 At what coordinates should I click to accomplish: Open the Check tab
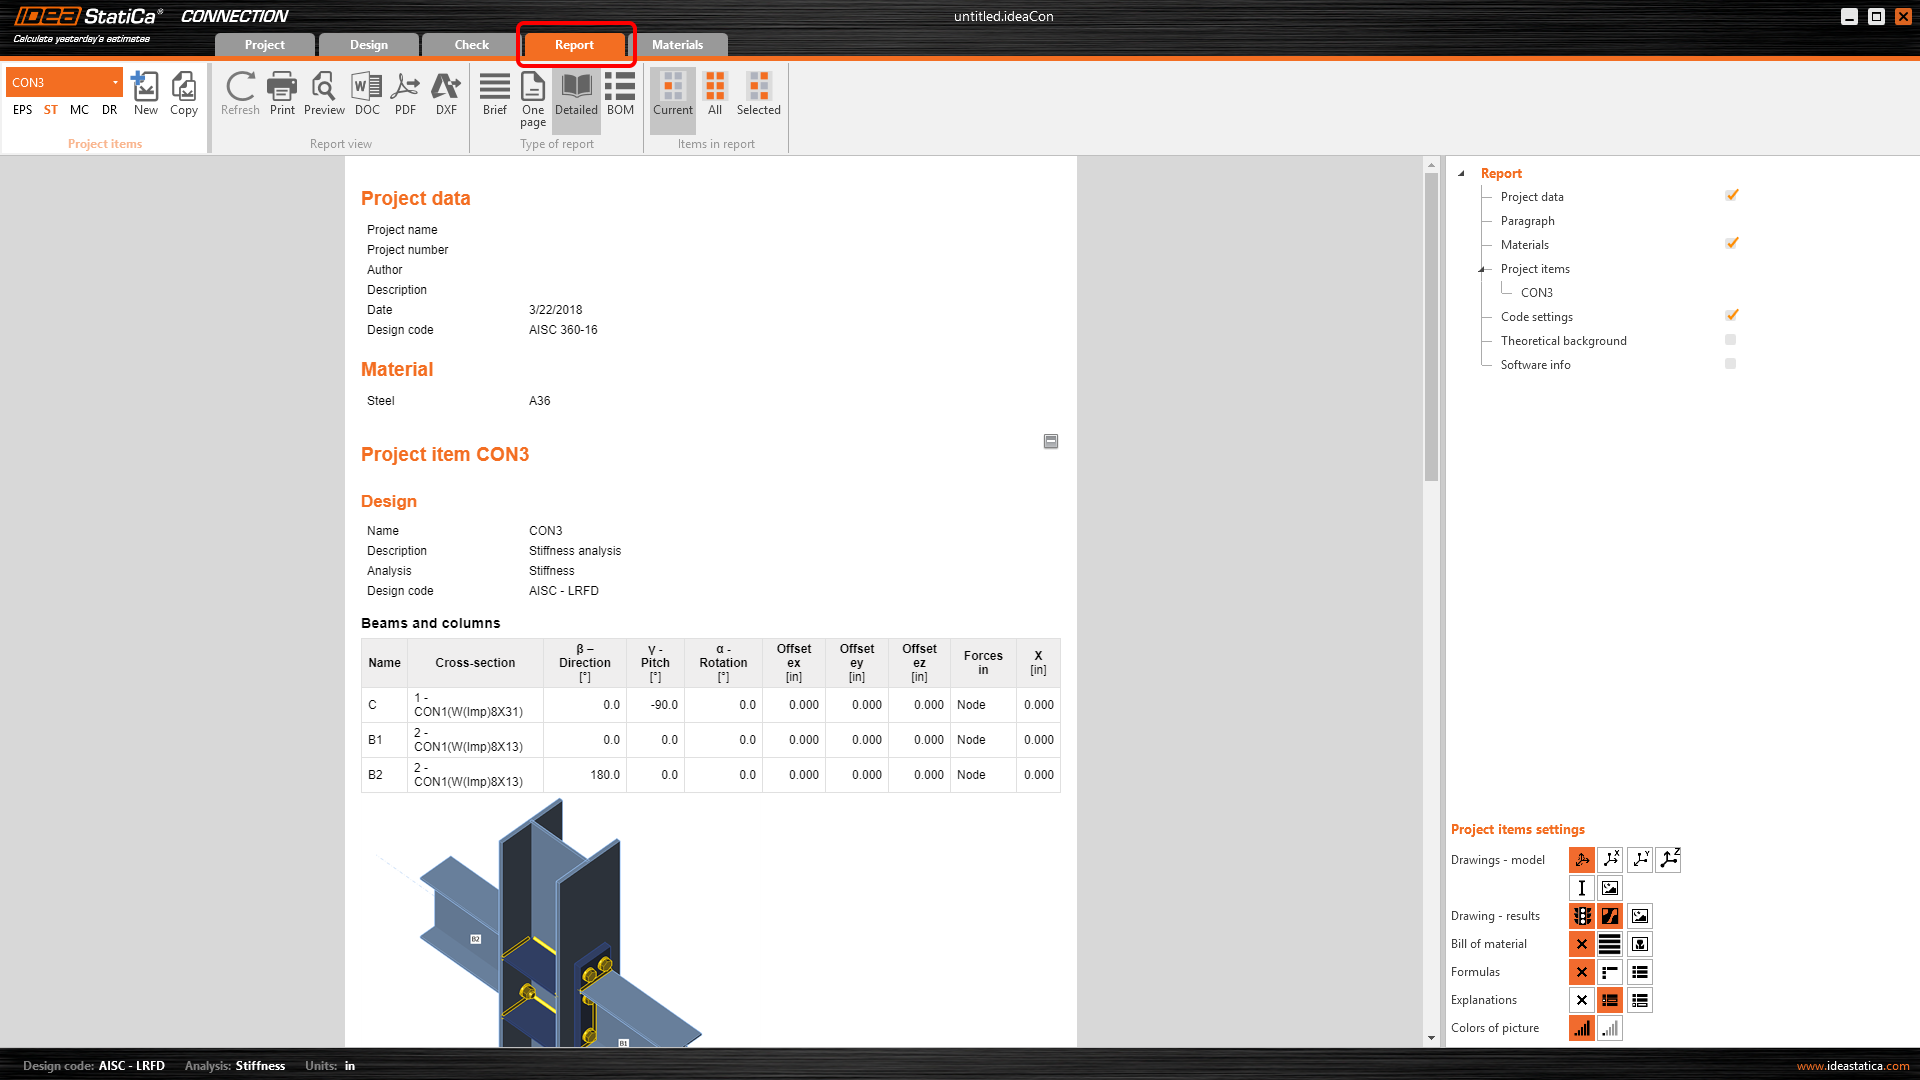click(471, 45)
